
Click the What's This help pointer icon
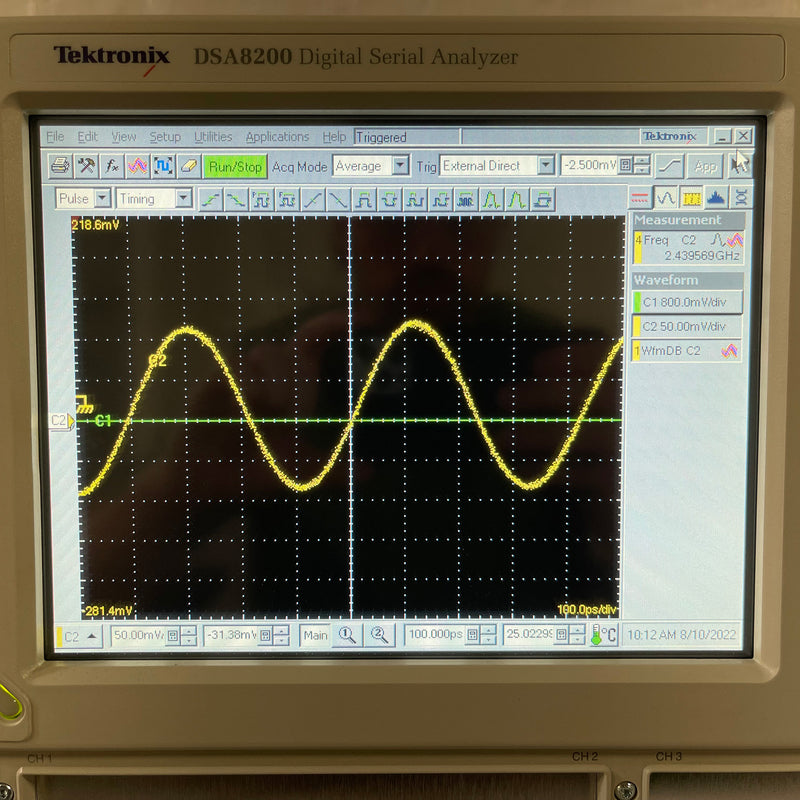pos(740,165)
